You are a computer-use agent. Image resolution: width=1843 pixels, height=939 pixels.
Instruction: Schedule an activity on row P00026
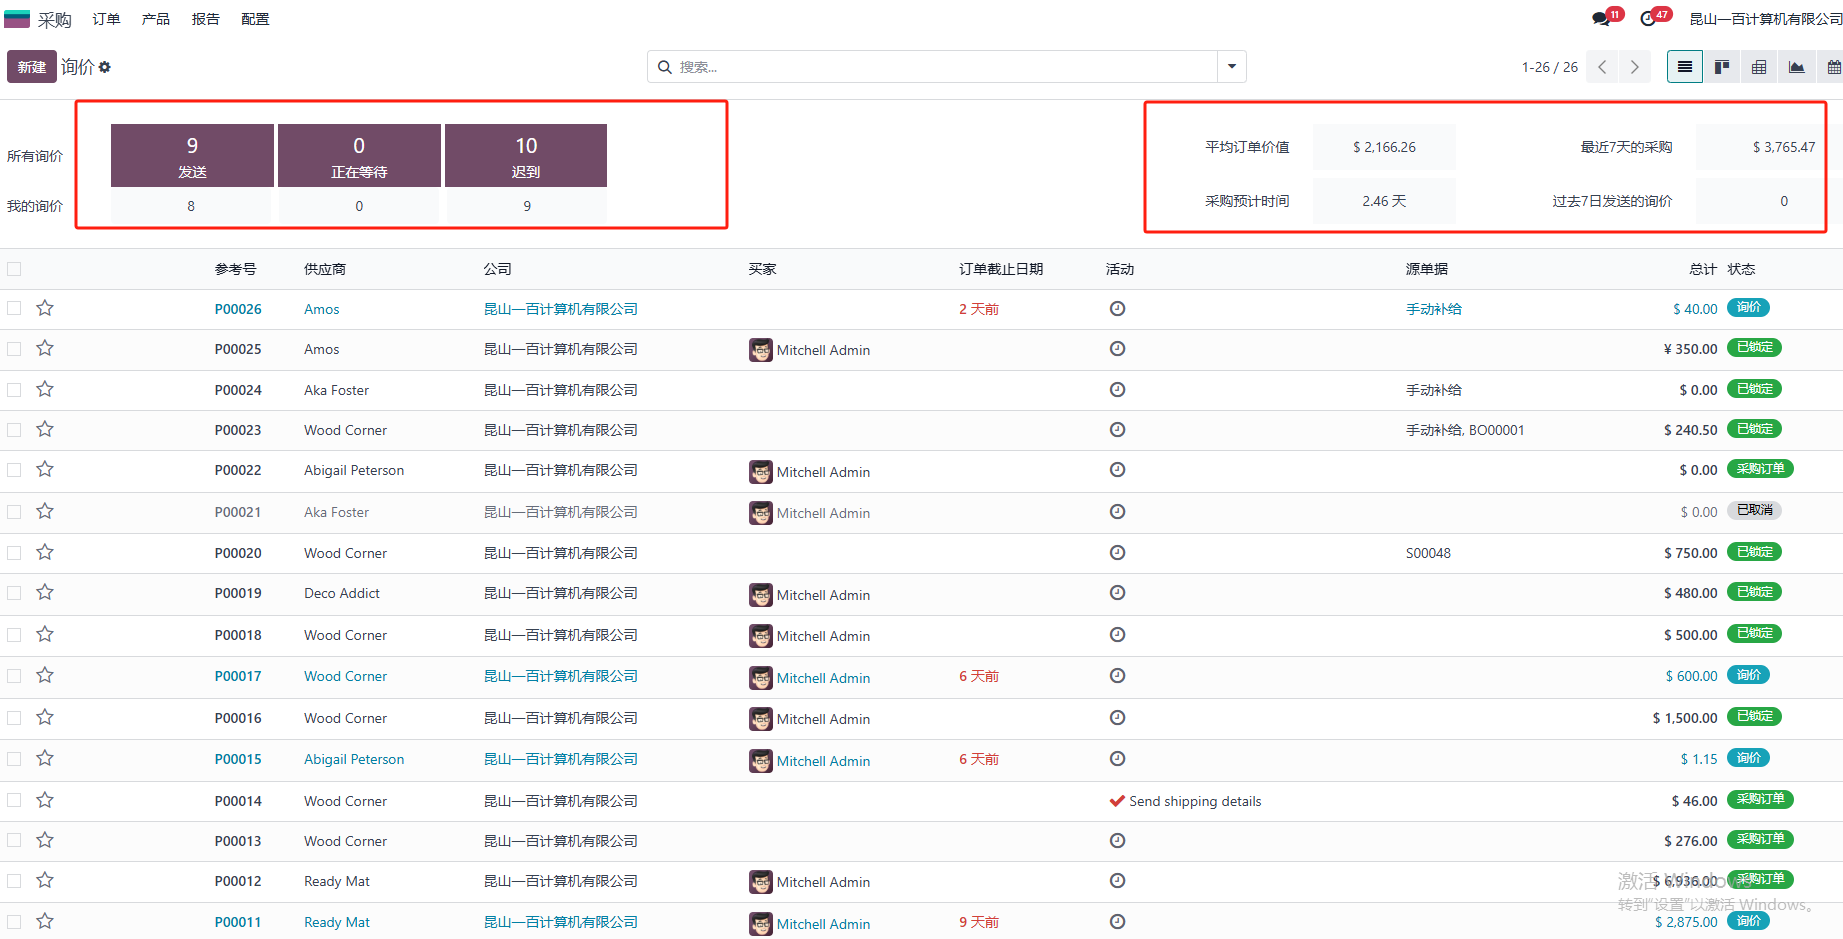(x=1117, y=308)
